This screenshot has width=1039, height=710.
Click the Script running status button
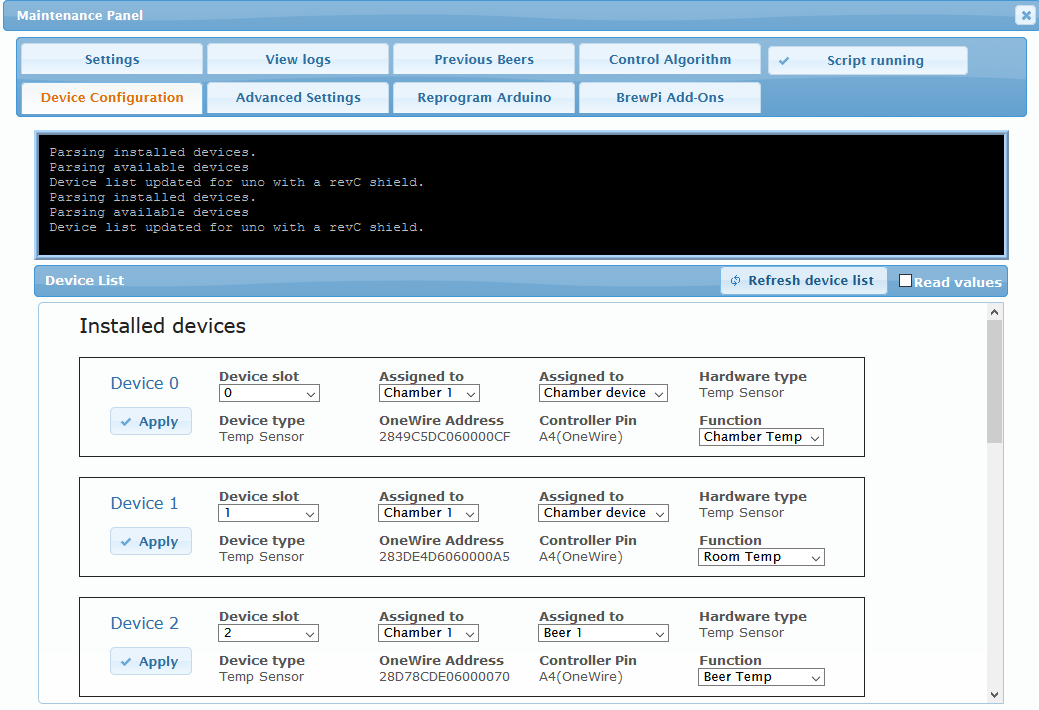coord(868,60)
